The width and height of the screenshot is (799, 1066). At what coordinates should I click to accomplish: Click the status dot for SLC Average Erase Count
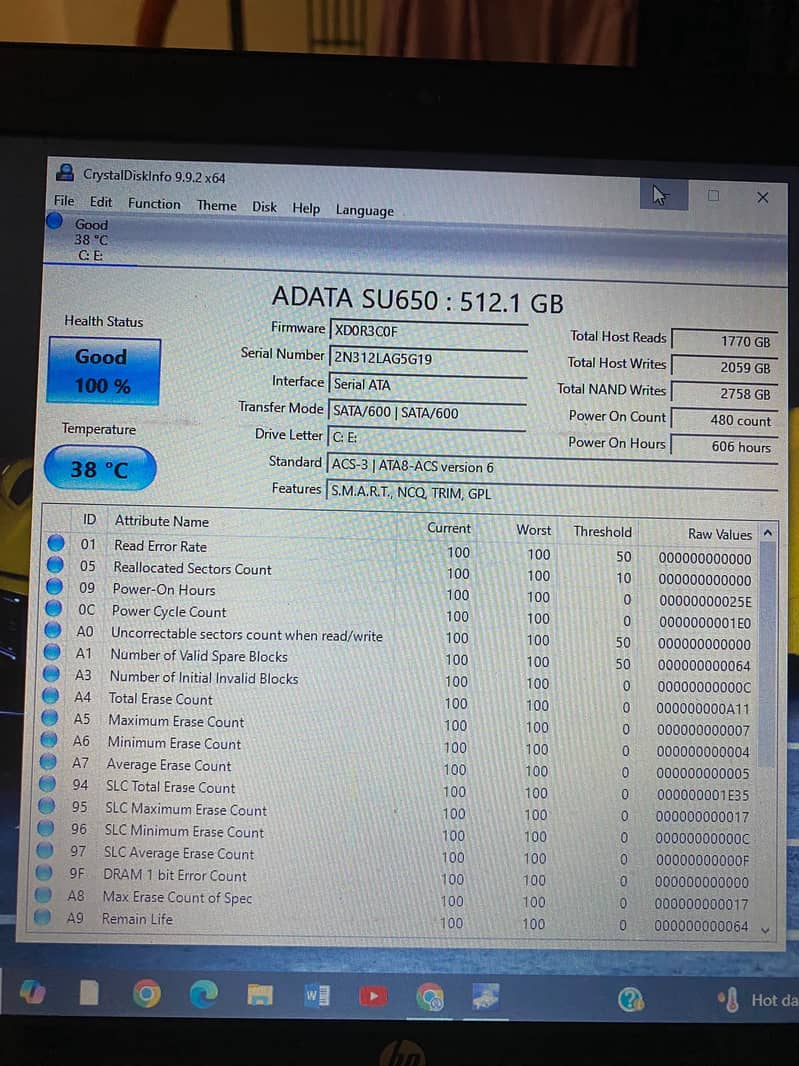pyautogui.click(x=45, y=850)
